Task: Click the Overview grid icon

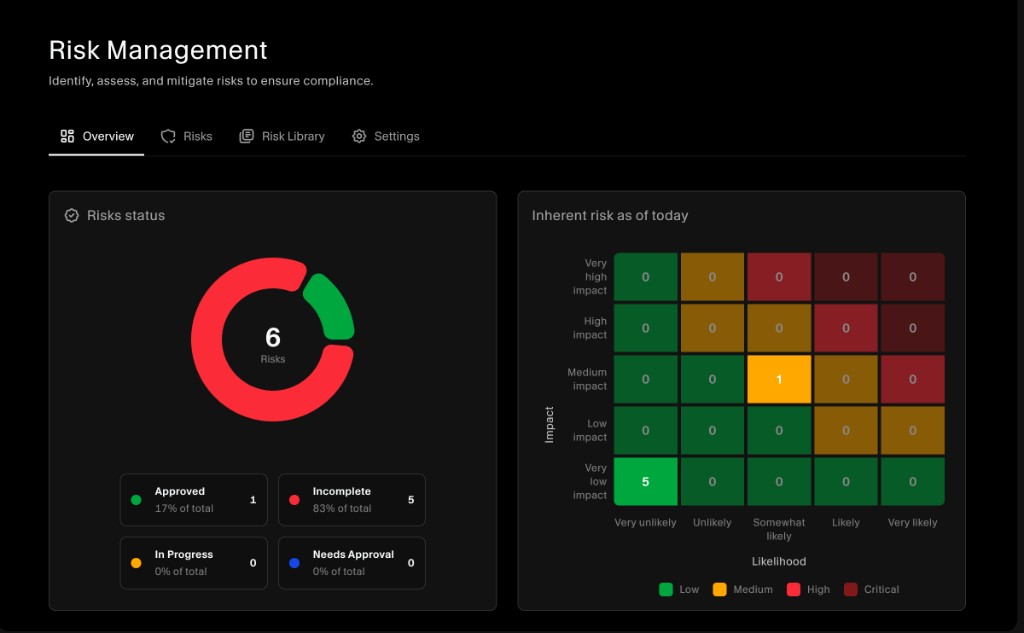Action: [67, 136]
